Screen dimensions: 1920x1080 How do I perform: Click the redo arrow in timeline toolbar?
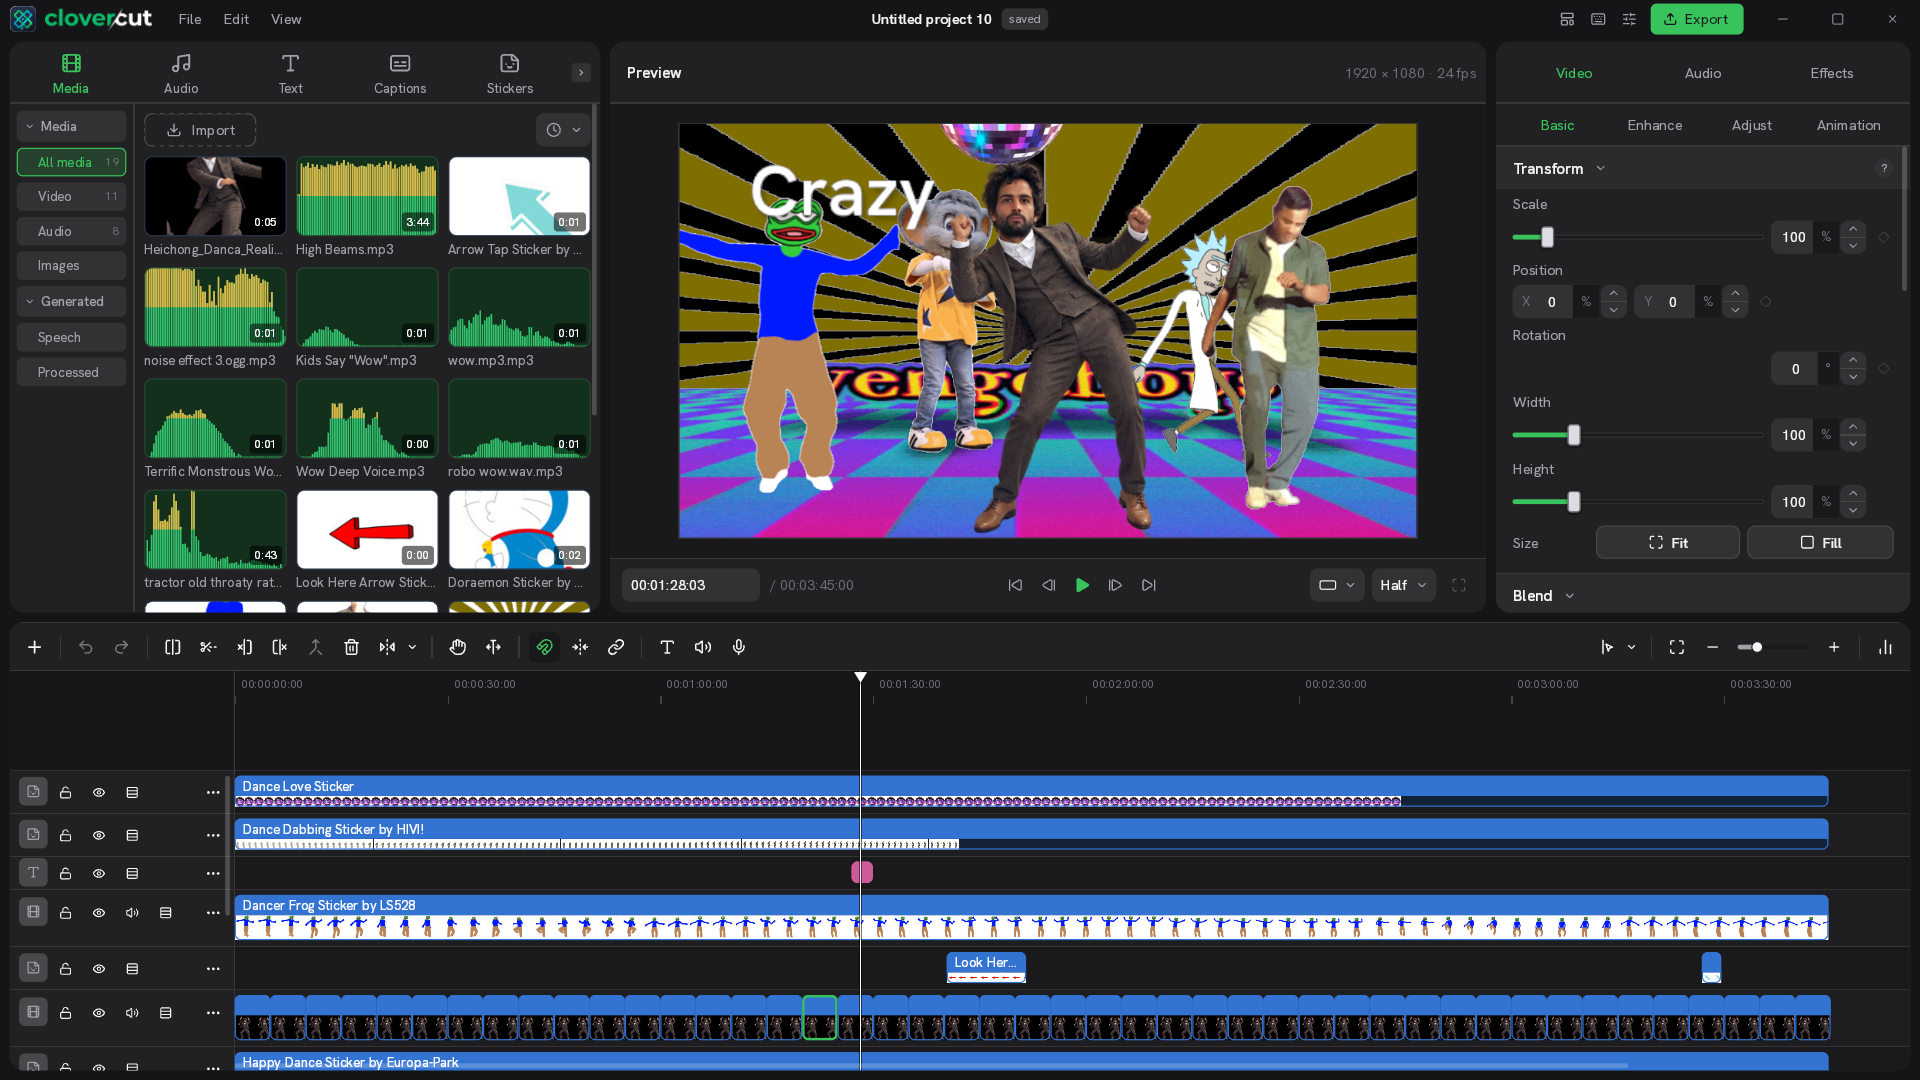pyautogui.click(x=122, y=648)
